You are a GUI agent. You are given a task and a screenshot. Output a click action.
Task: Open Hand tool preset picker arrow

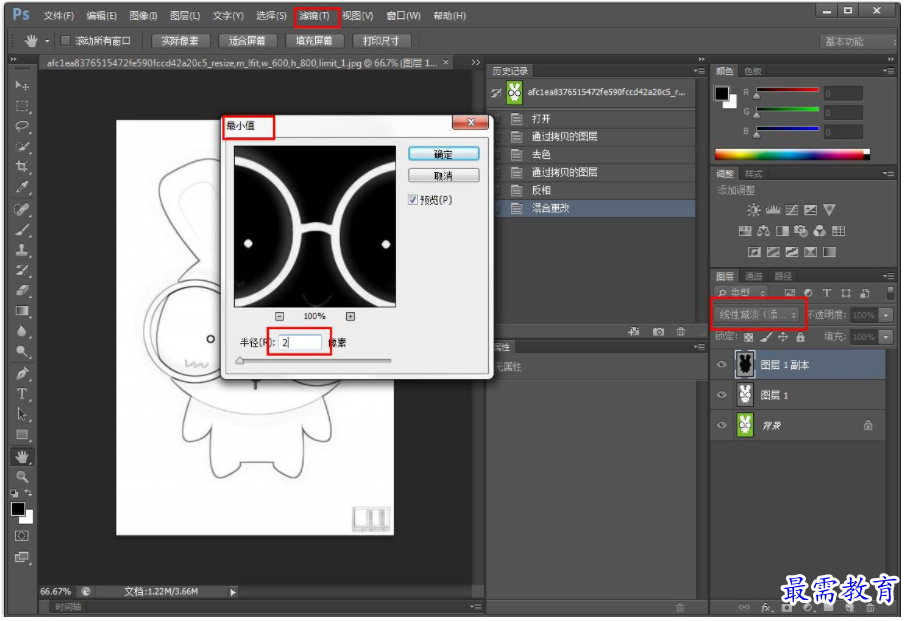[x=47, y=41]
